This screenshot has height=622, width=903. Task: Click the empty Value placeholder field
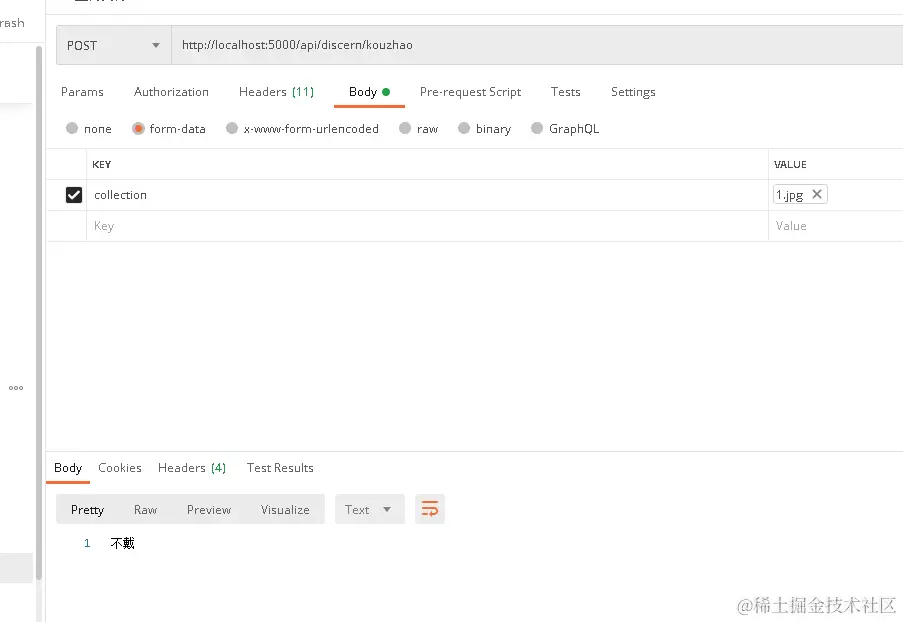[836, 226]
